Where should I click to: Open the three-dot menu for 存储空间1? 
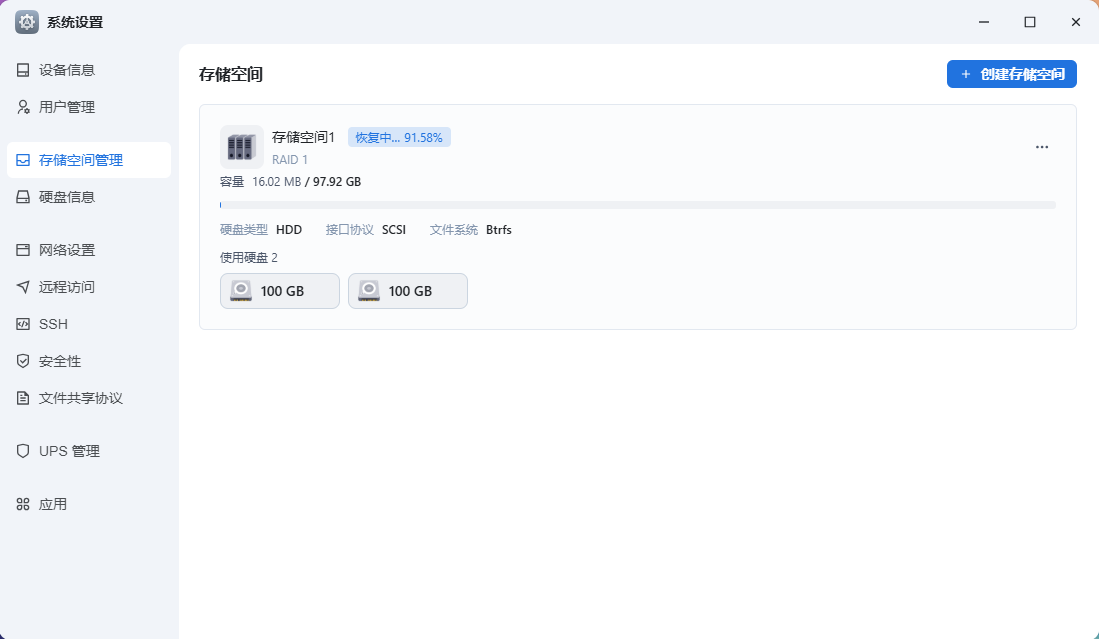point(1041,147)
